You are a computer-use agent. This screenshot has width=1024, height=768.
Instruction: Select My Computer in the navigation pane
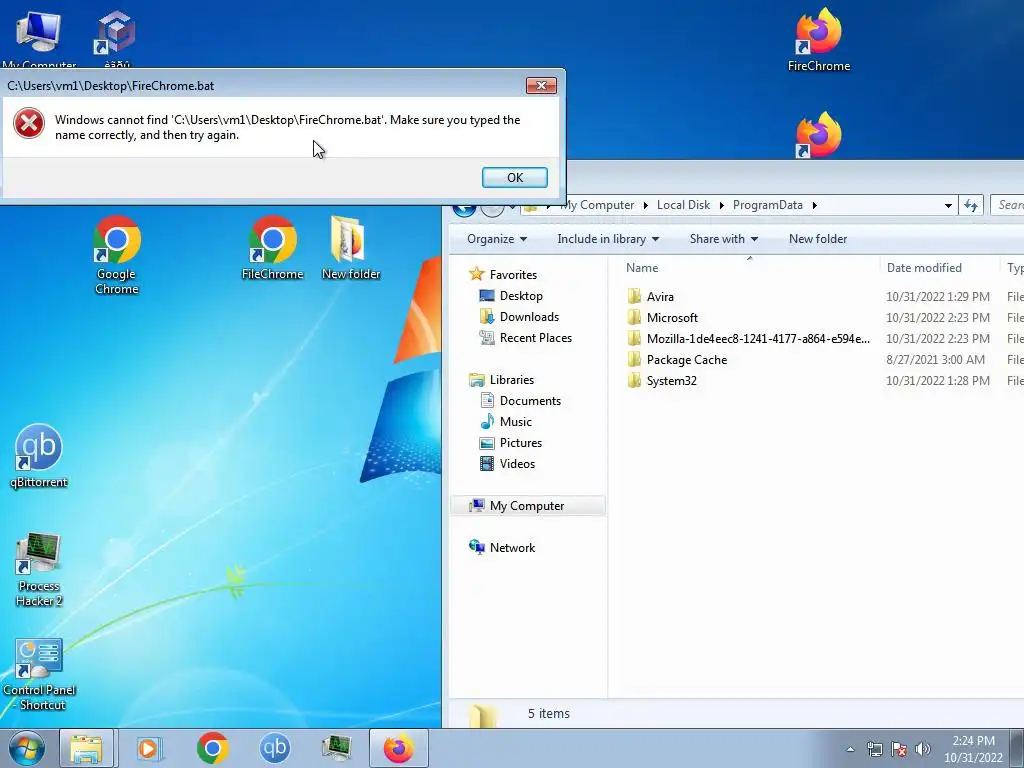pos(528,505)
